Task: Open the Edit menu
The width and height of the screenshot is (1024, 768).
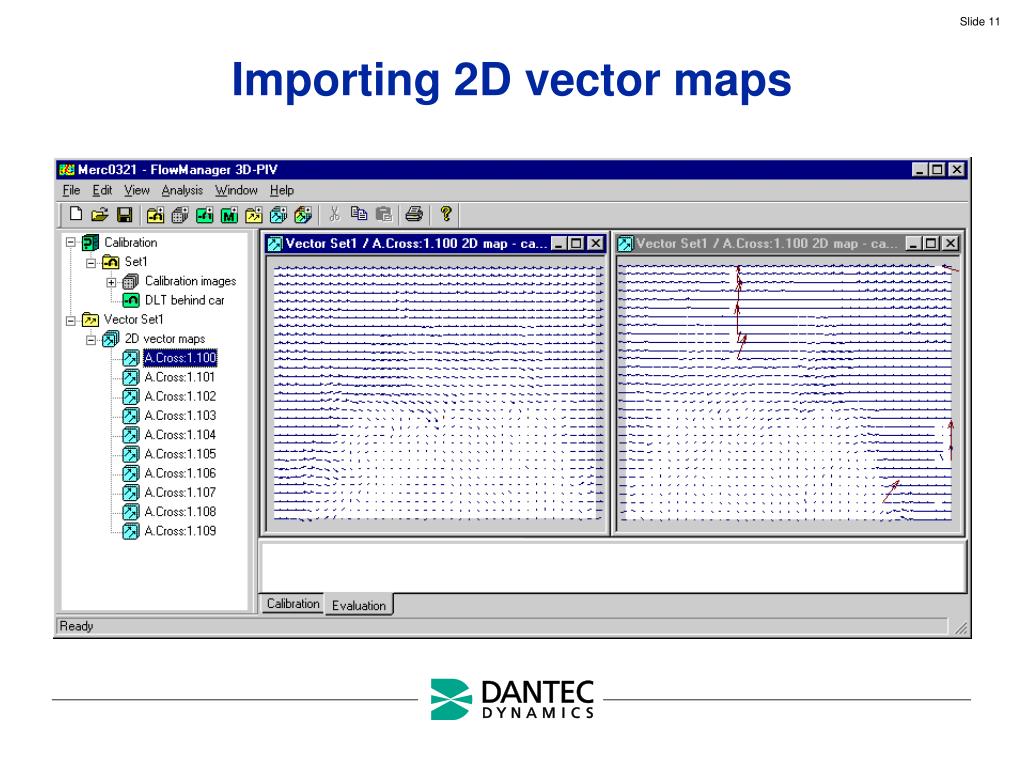Action: (102, 191)
